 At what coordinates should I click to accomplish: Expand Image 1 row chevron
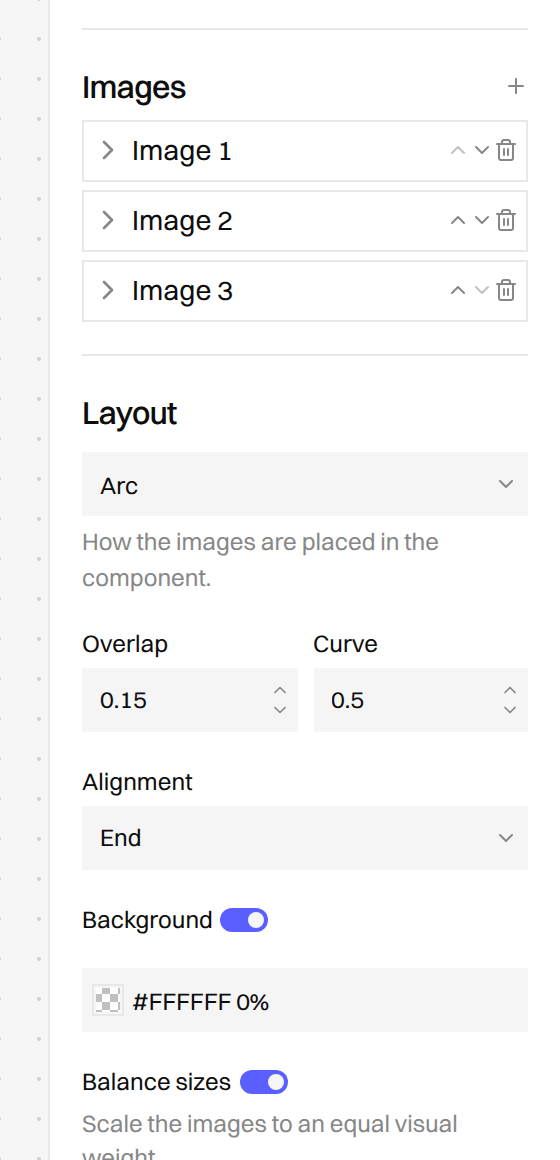(x=108, y=150)
